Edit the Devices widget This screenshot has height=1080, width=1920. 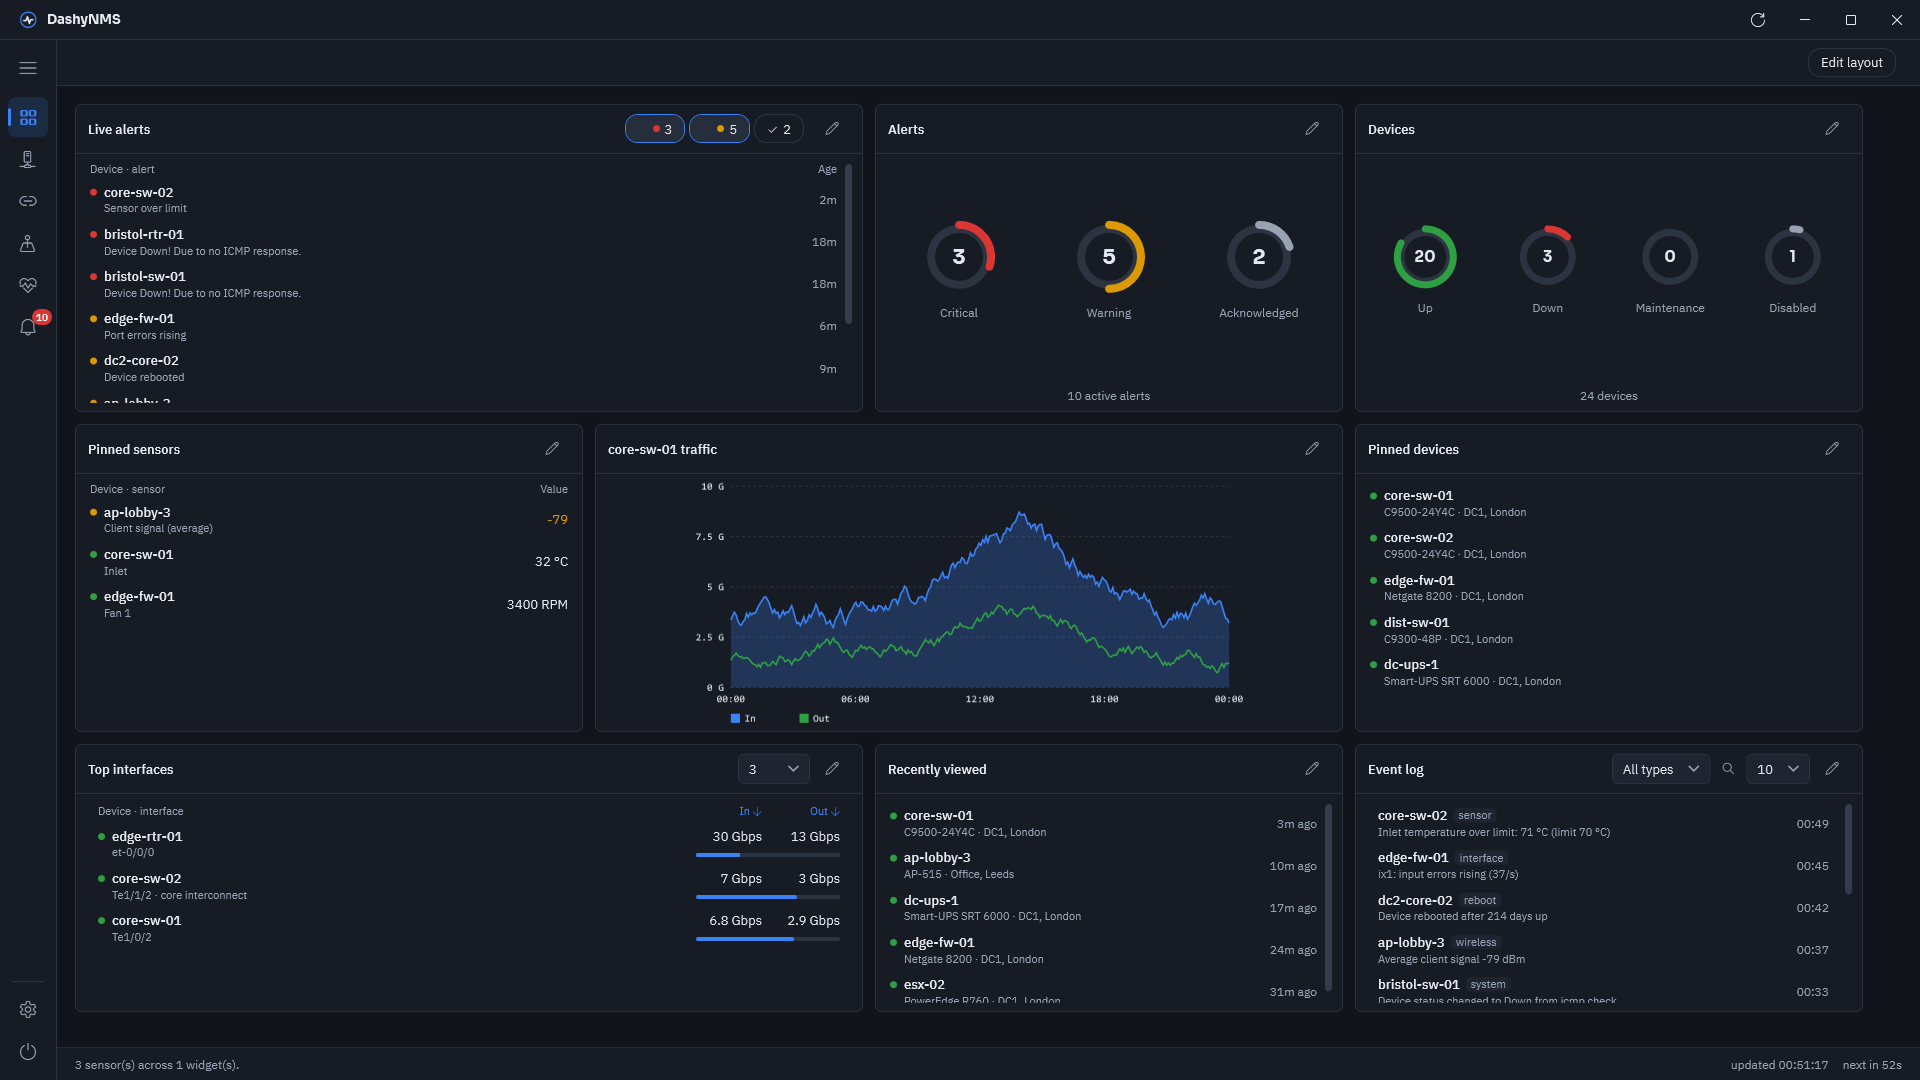1832,129
